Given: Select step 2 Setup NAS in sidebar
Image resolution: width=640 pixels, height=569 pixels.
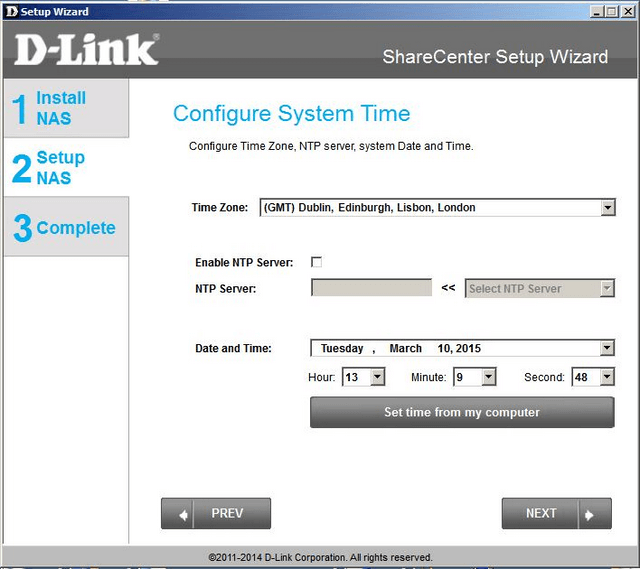Looking at the screenshot, I should (x=66, y=167).
